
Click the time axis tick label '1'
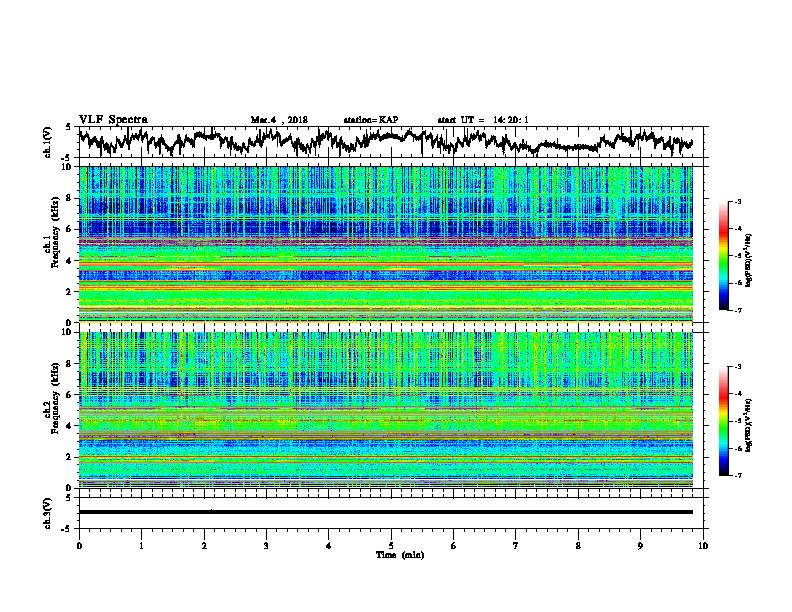tap(141, 546)
